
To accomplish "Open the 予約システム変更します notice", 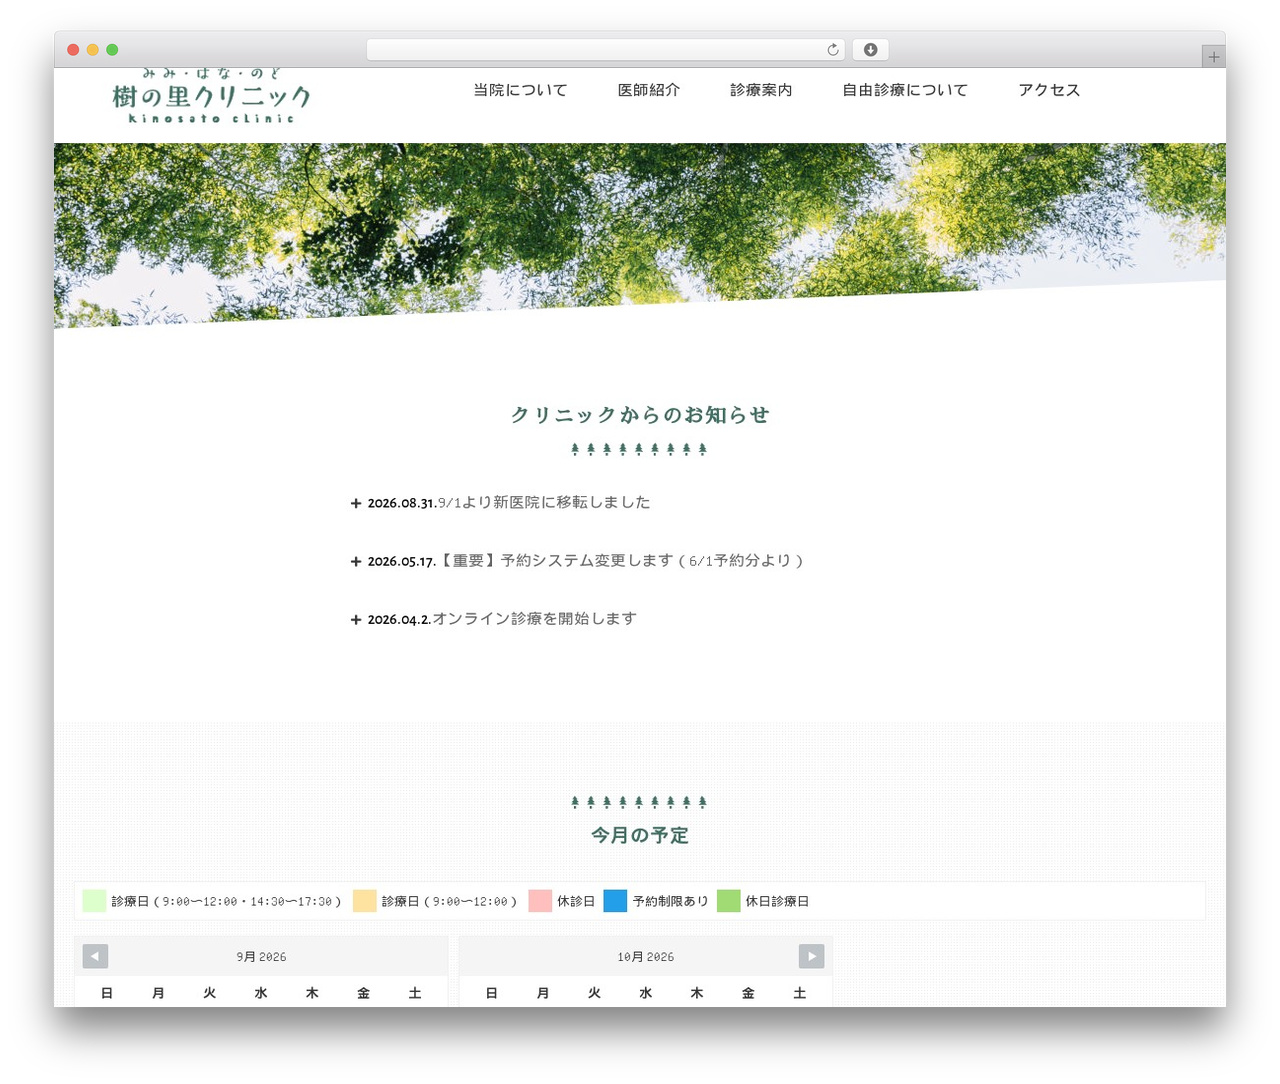I will [621, 560].
